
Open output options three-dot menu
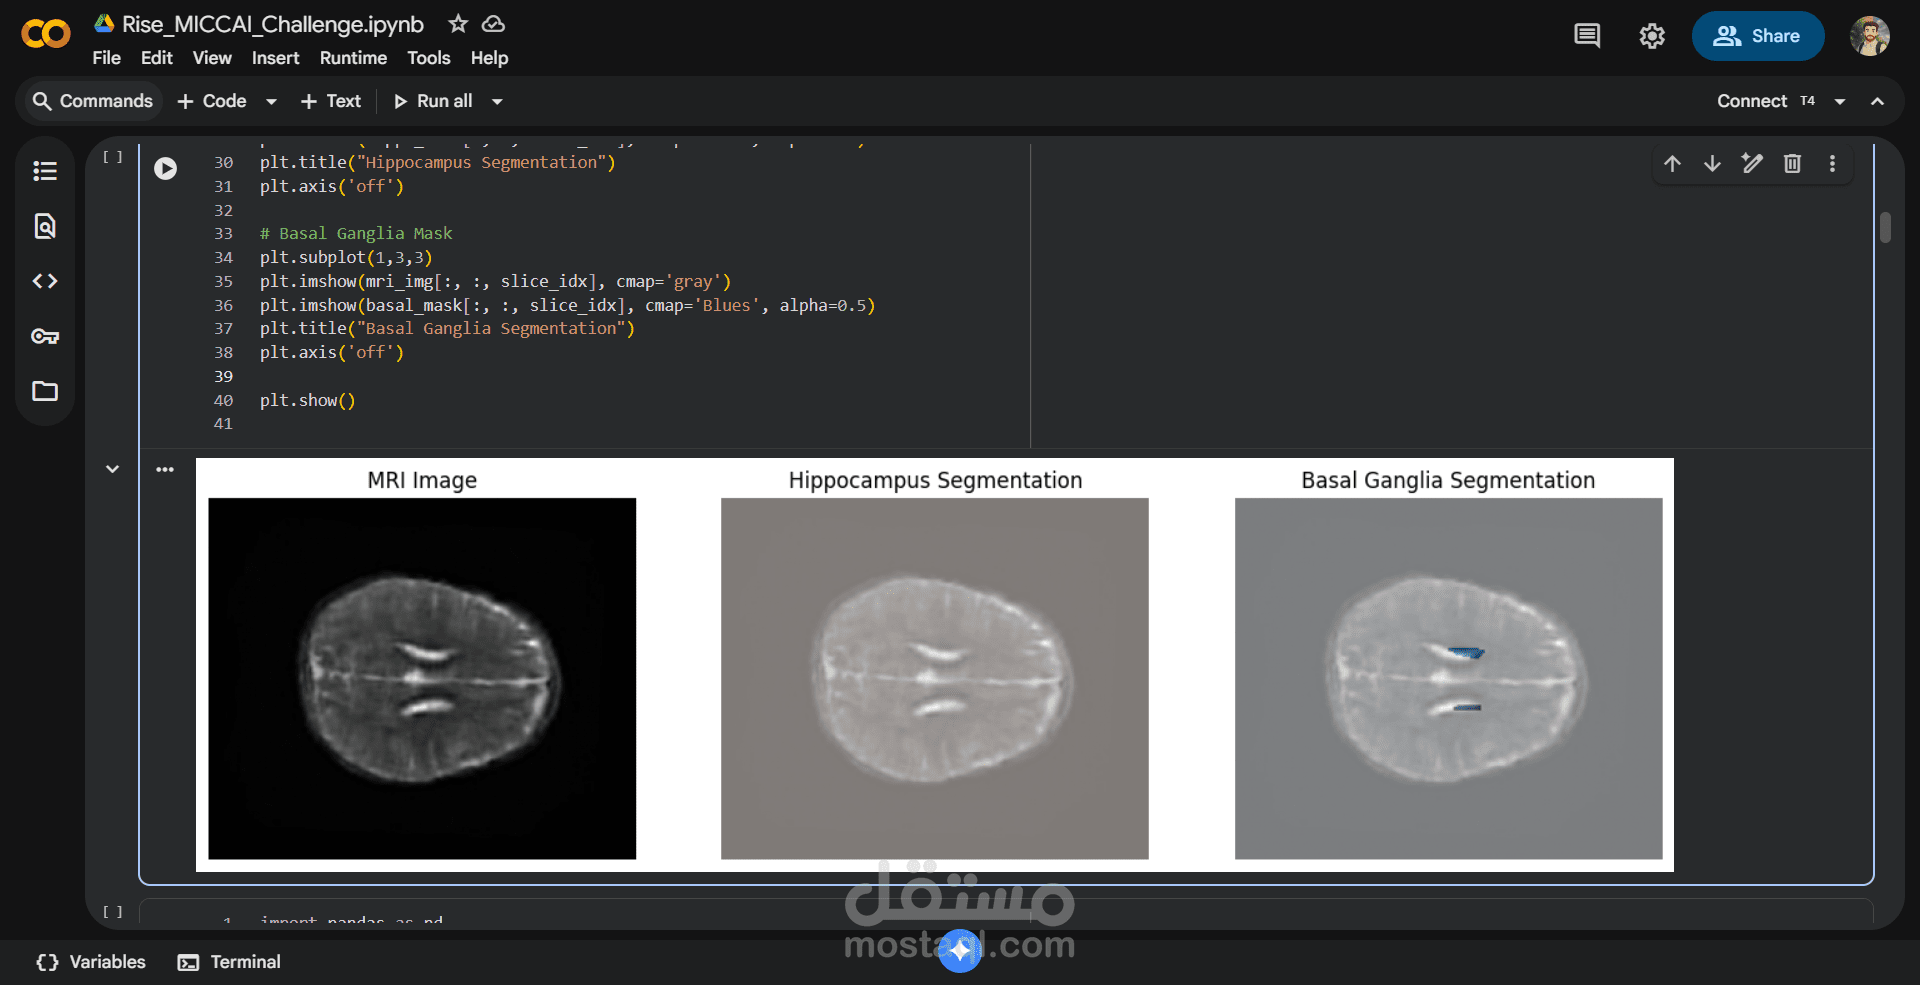click(x=165, y=469)
